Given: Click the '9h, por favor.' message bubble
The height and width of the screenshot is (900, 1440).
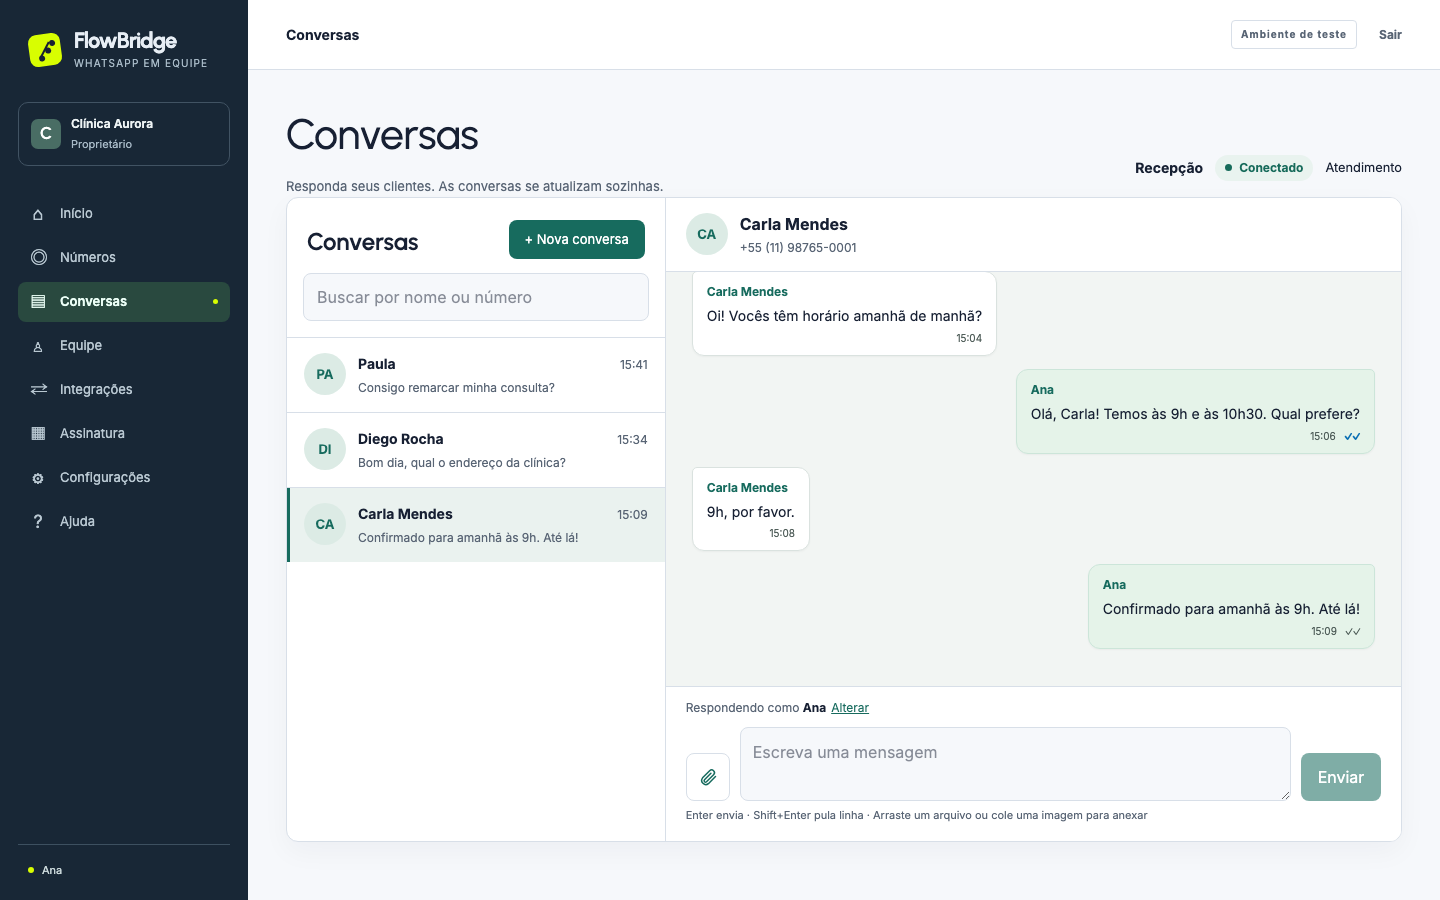Looking at the screenshot, I should (751, 509).
